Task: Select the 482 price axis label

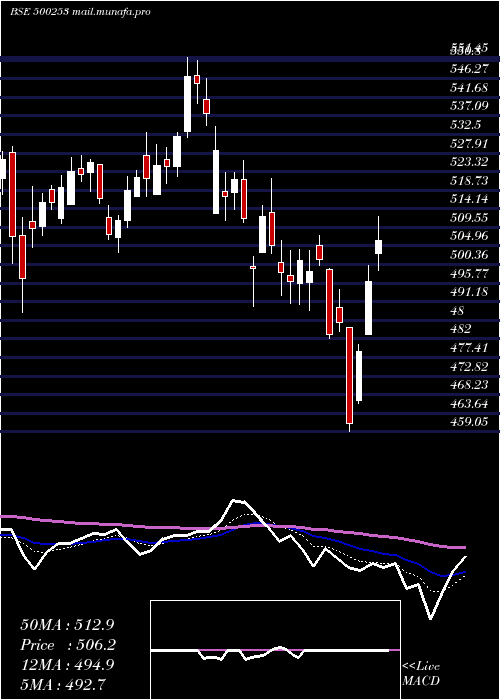Action: coord(461,329)
